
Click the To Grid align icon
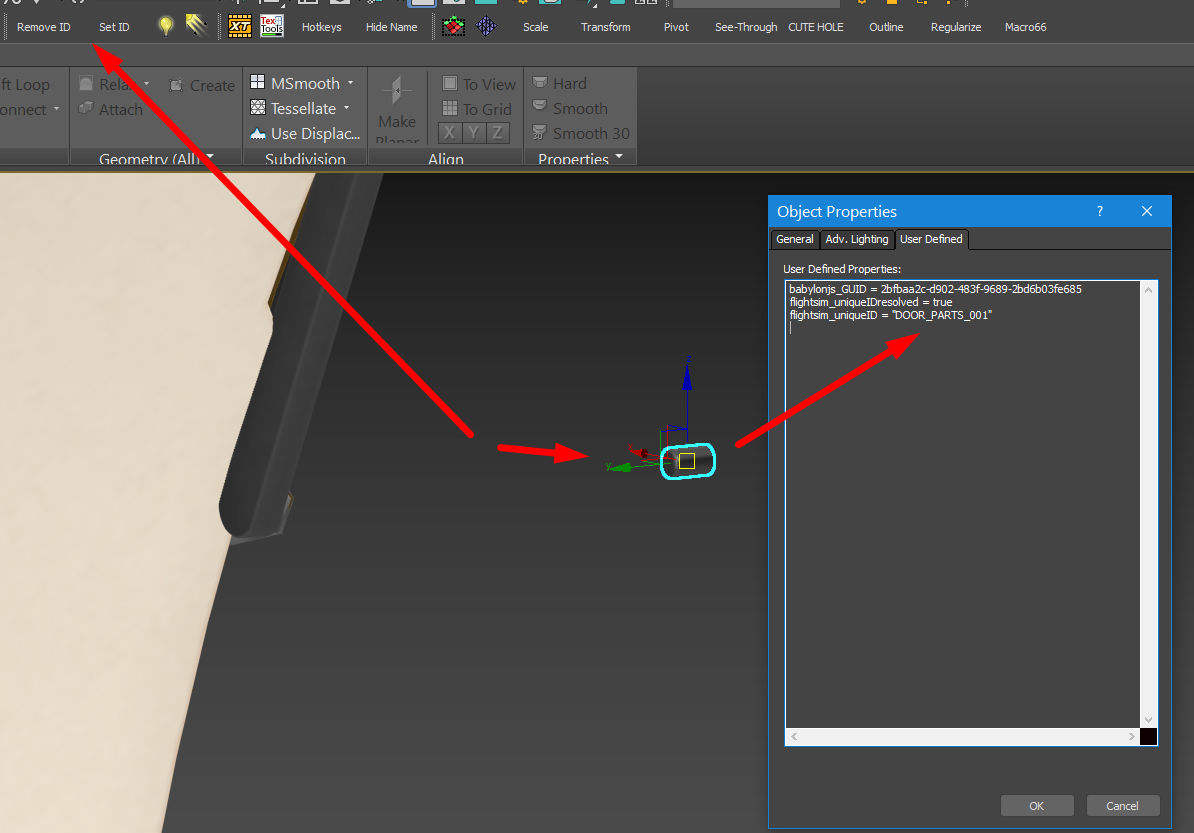(450, 108)
